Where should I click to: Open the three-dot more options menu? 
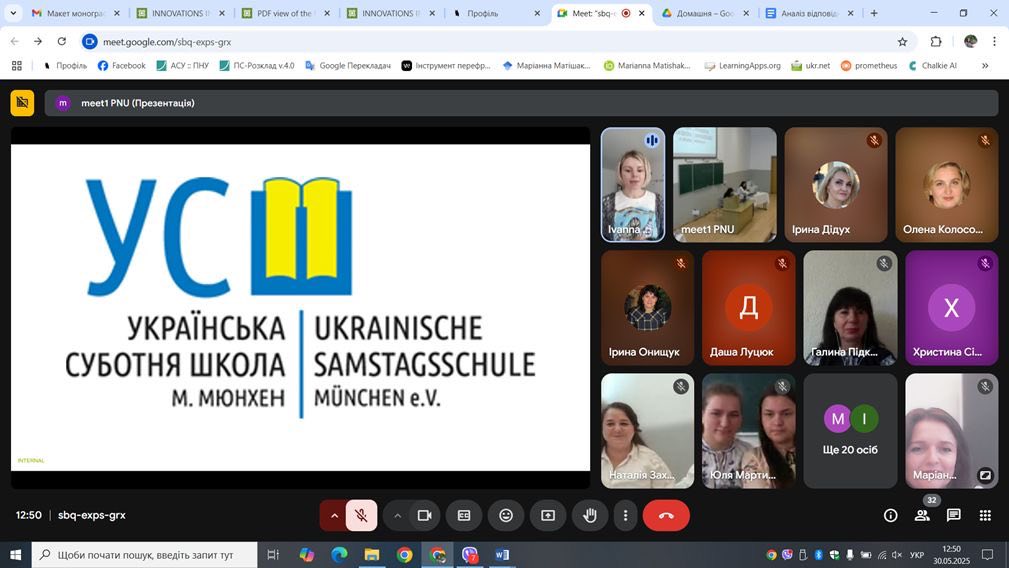point(625,515)
